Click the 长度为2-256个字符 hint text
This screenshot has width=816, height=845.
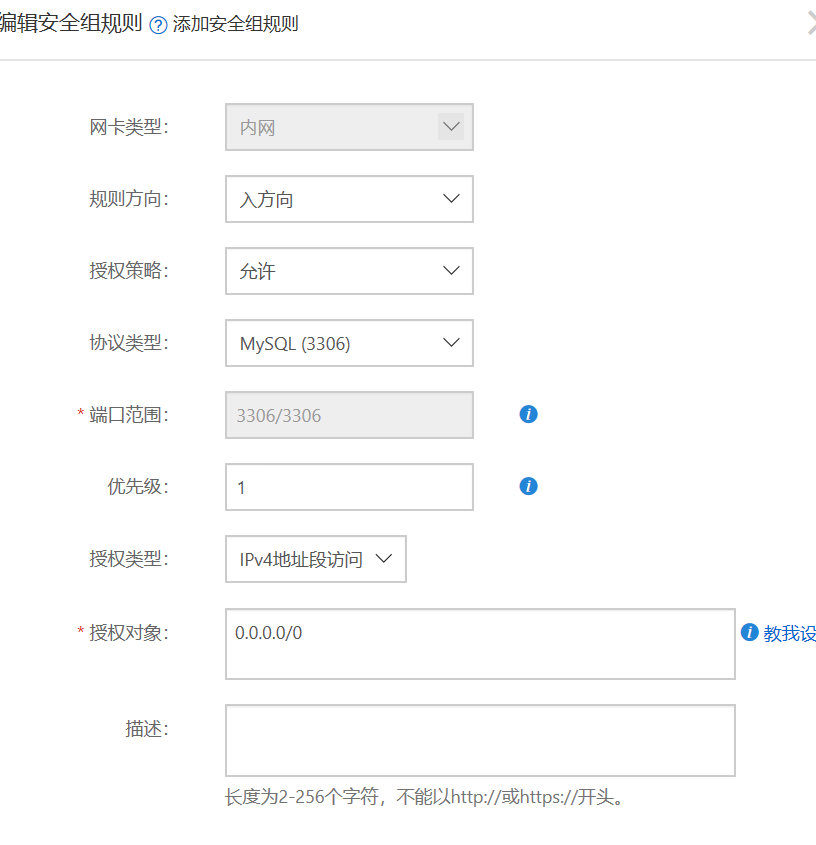tap(424, 796)
